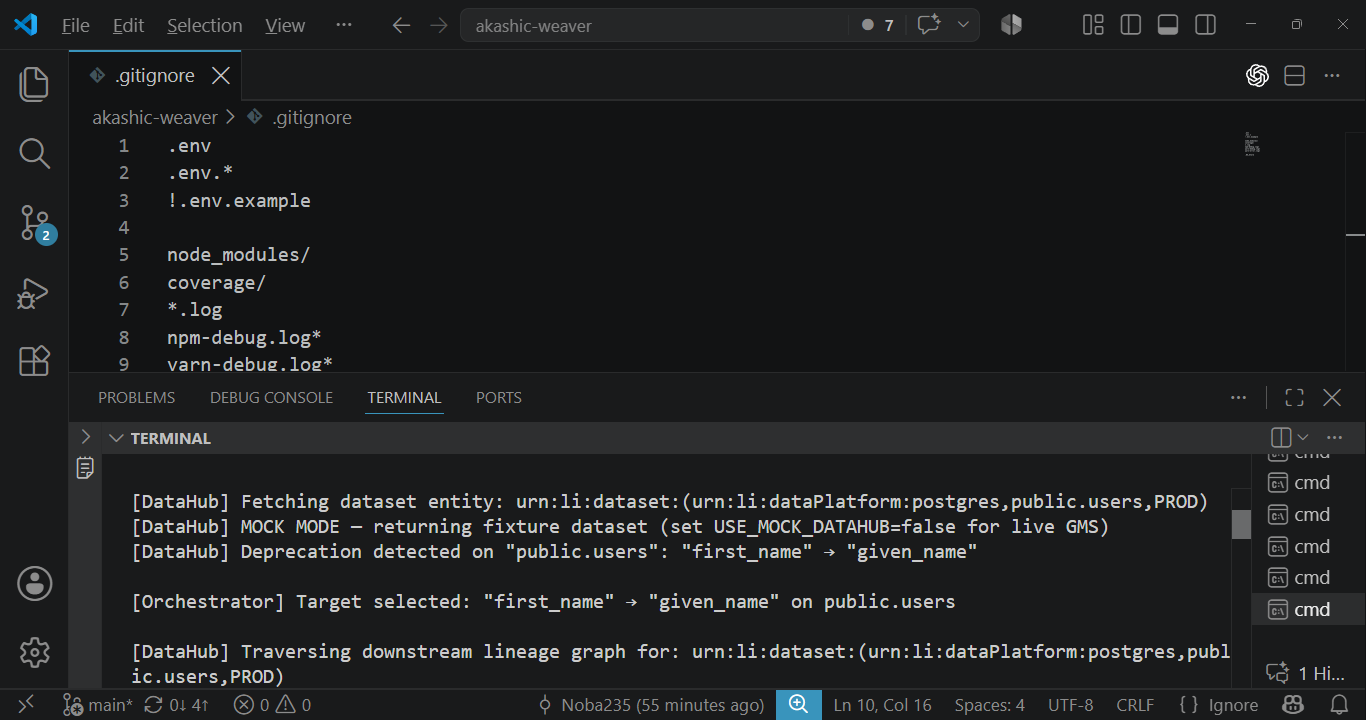The height and width of the screenshot is (720, 1366).
Task: Toggle the bottom panel layout button
Action: click(1168, 25)
